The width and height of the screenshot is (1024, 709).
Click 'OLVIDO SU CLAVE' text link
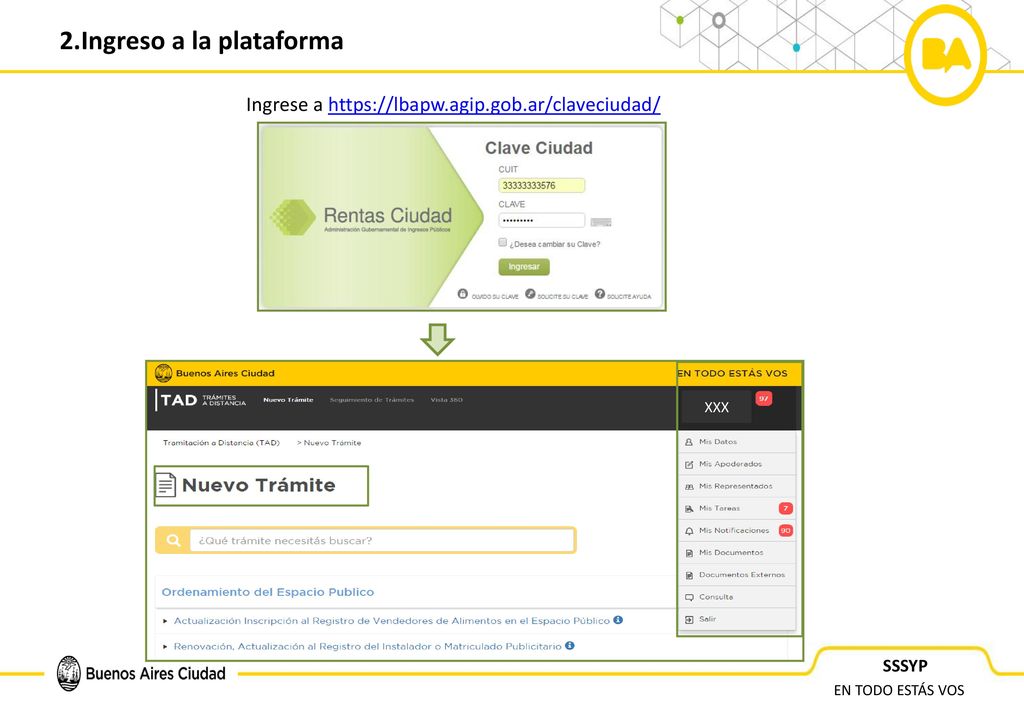(495, 296)
